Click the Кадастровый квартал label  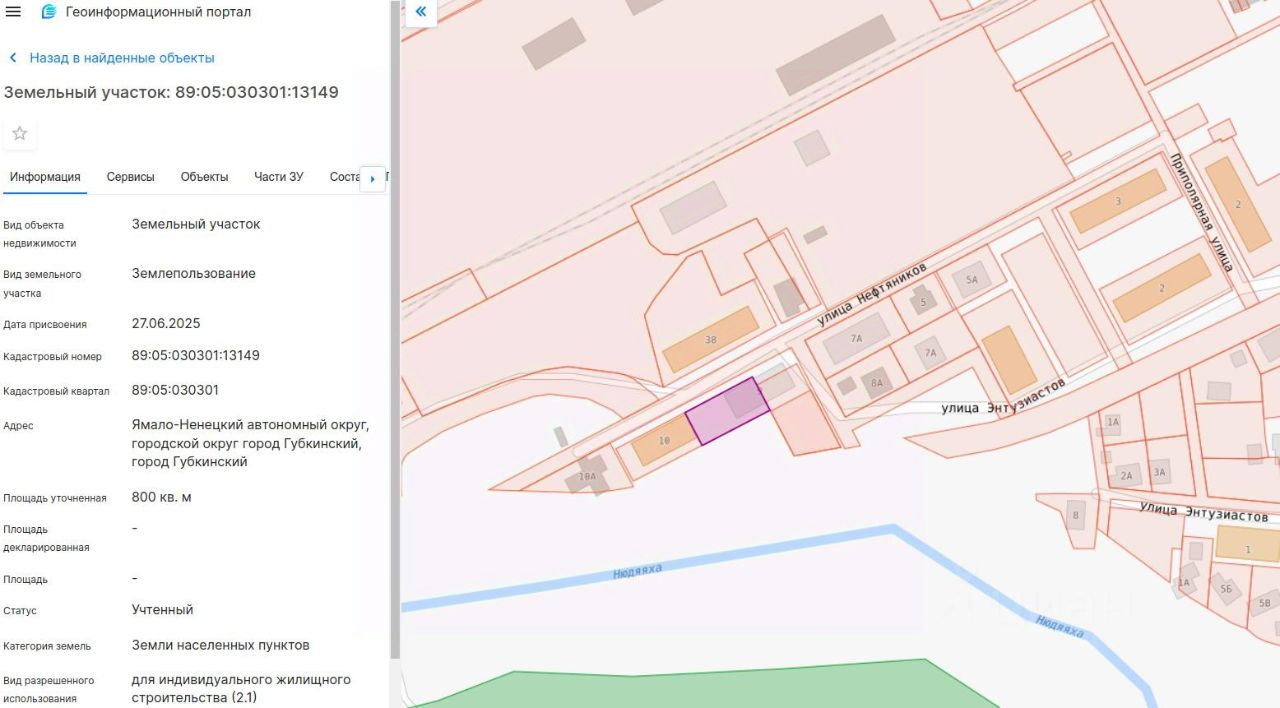[x=56, y=391]
